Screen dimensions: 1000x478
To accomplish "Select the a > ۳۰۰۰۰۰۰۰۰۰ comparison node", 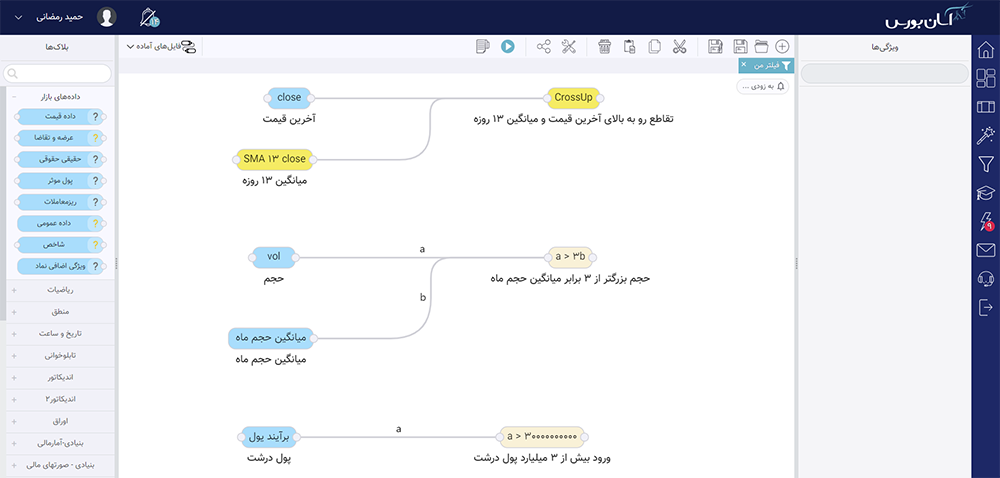I will point(541,437).
